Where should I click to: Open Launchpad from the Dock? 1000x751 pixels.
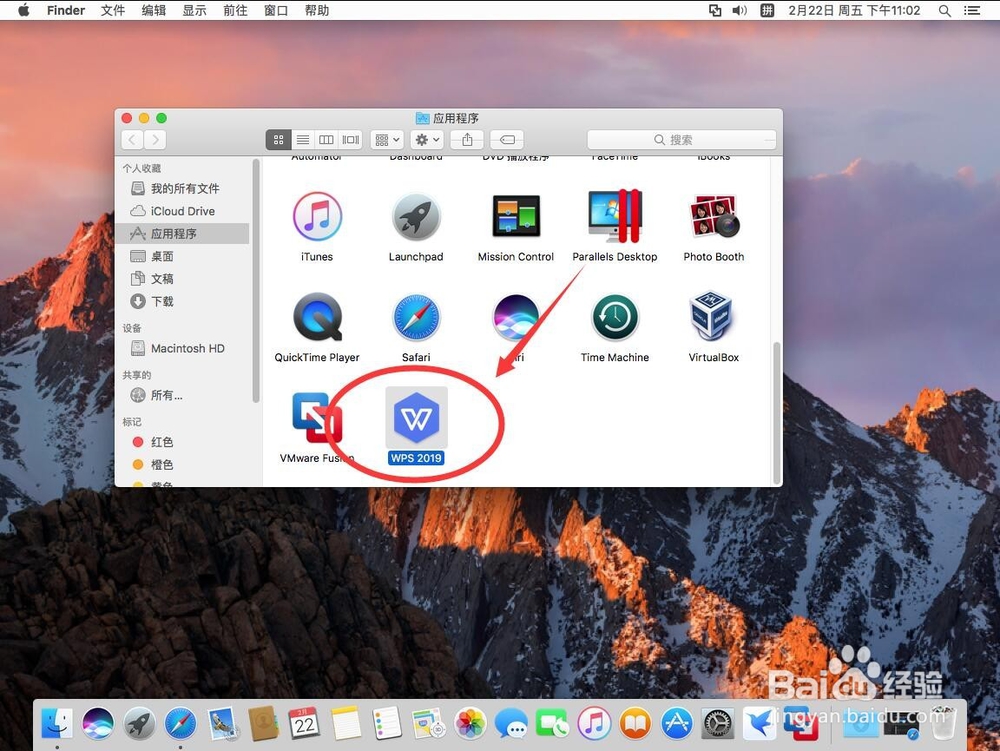click(x=139, y=724)
